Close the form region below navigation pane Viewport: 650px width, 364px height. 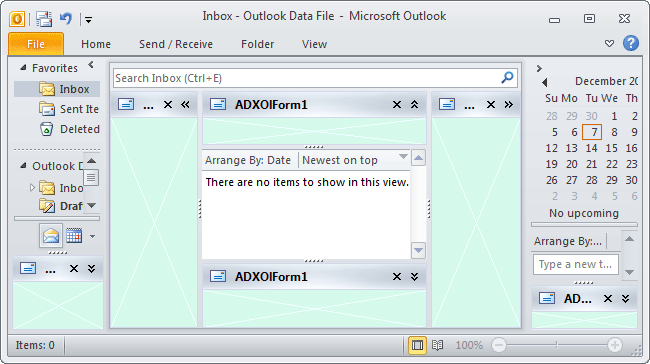[x=74, y=269]
